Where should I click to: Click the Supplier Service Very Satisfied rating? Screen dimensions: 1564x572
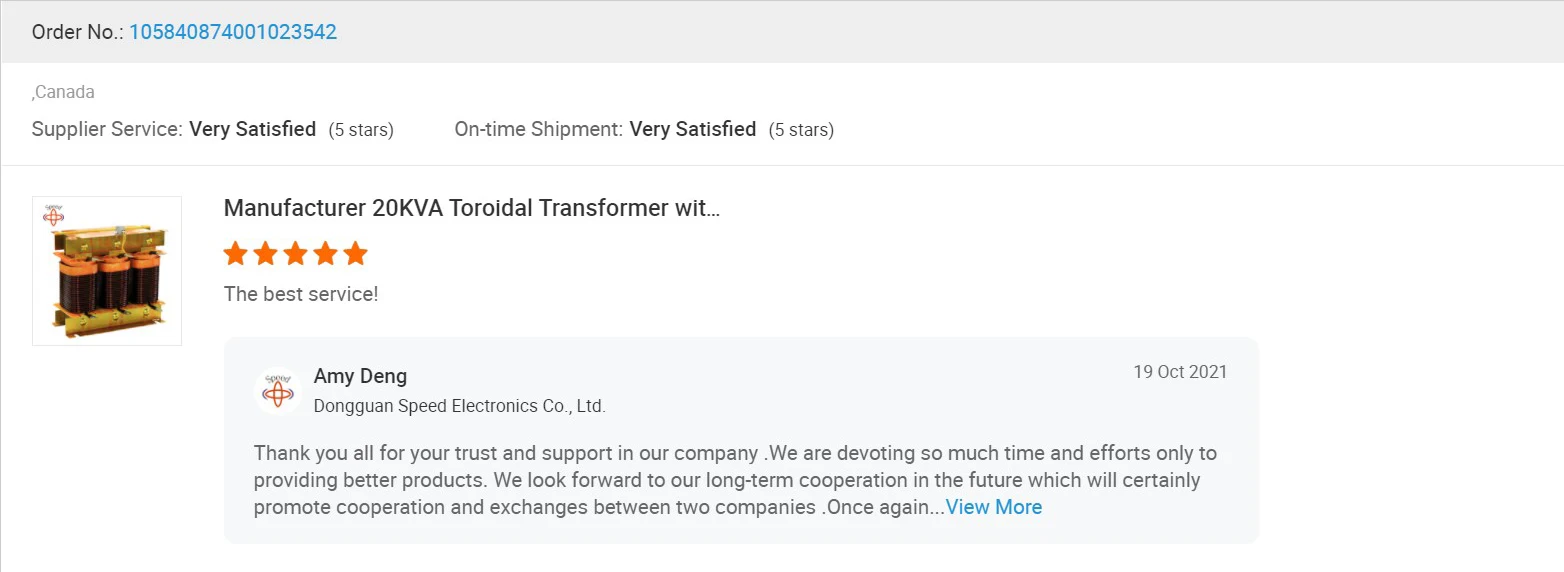point(253,129)
